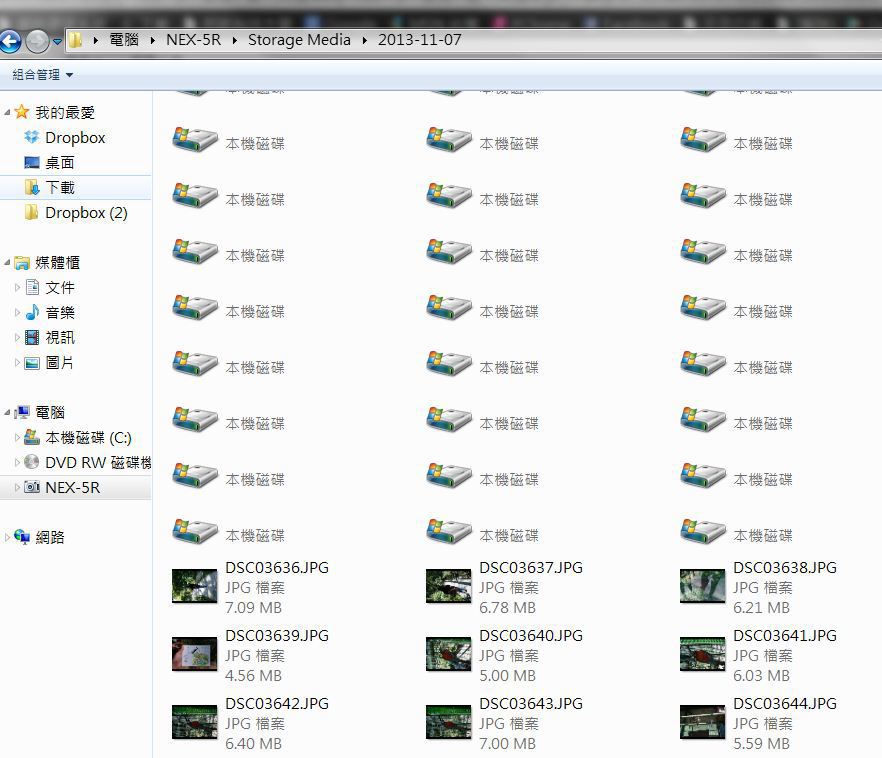Open the Dropbox (2) folder in favorites

85,213
